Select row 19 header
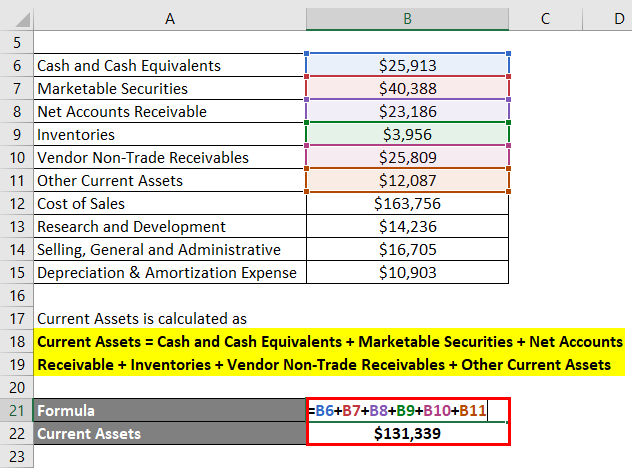This screenshot has width=632, height=468. tap(17, 364)
